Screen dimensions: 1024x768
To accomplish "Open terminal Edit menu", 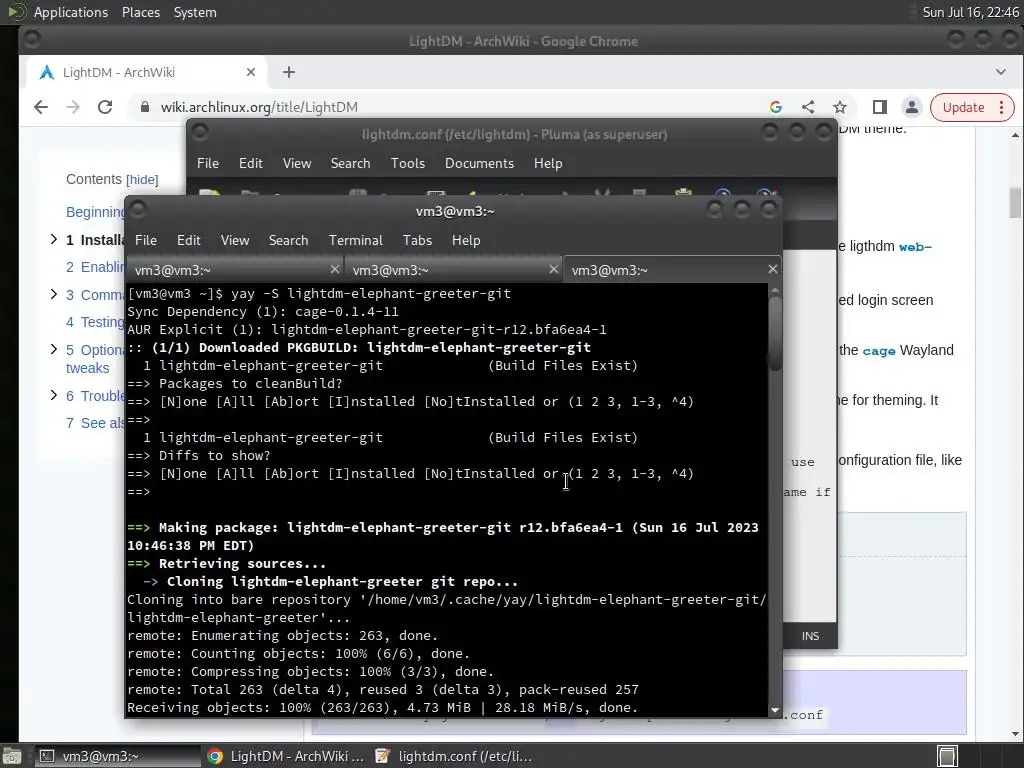I will click(188, 240).
